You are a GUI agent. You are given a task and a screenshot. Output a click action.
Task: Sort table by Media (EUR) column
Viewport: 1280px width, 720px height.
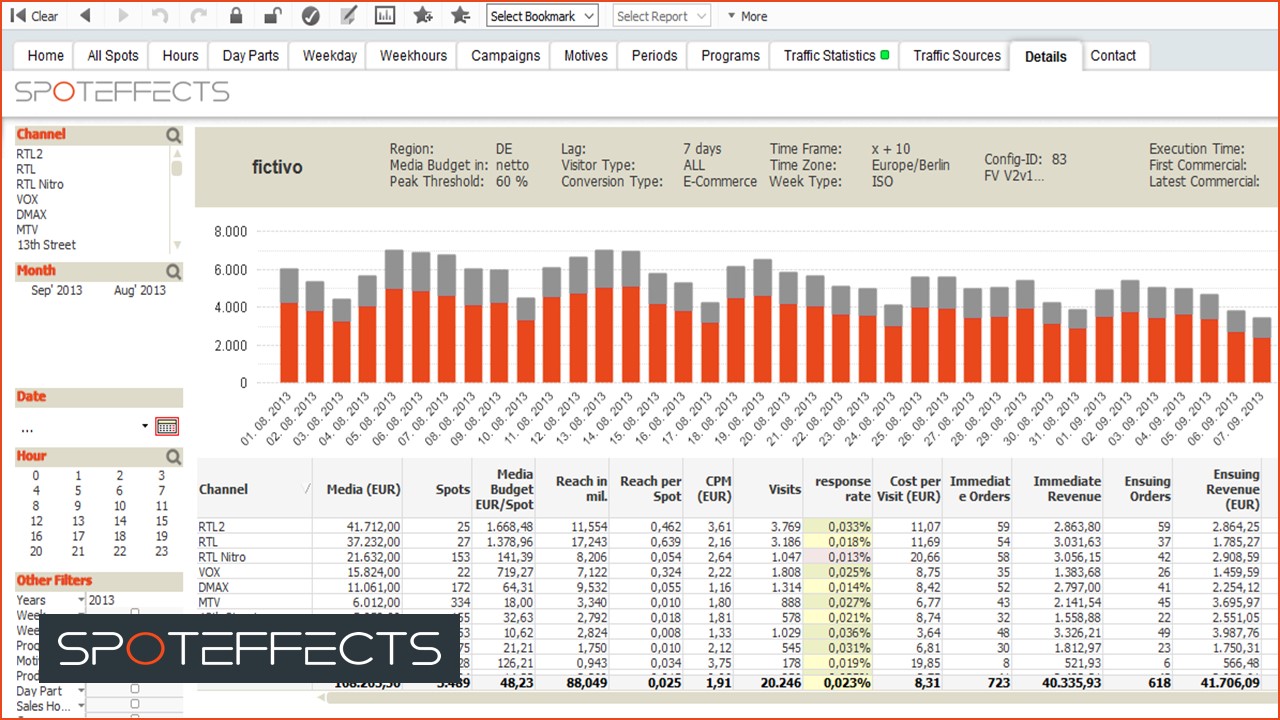point(357,489)
